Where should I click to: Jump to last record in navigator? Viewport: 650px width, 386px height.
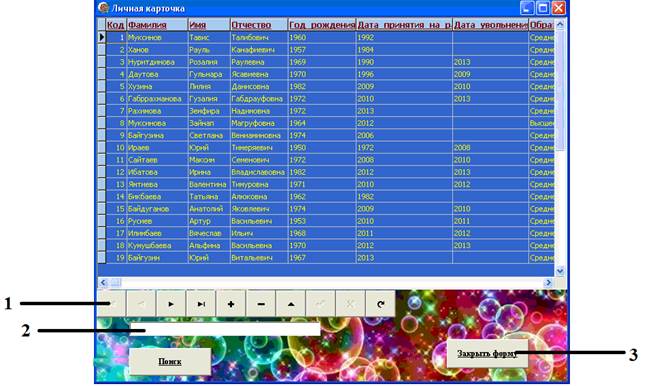[201, 304]
